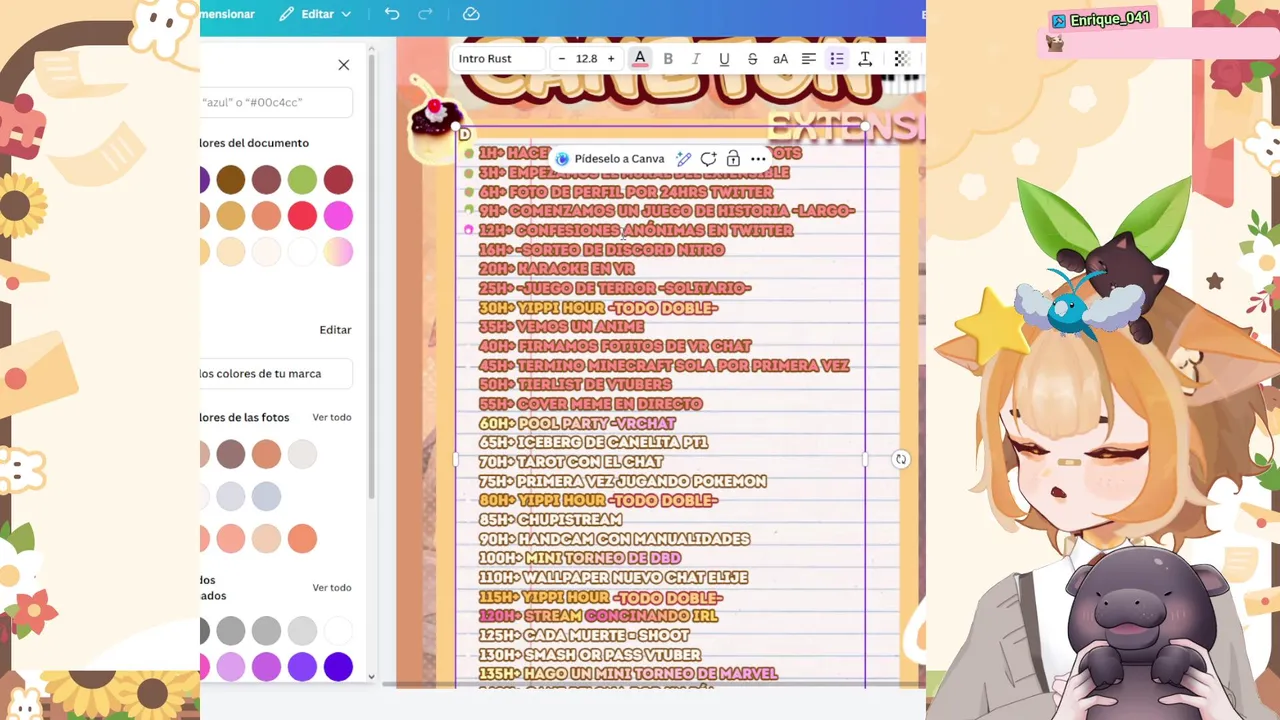The width and height of the screenshot is (1280, 720).
Task: Toggle bold formatting
Action: click(668, 59)
